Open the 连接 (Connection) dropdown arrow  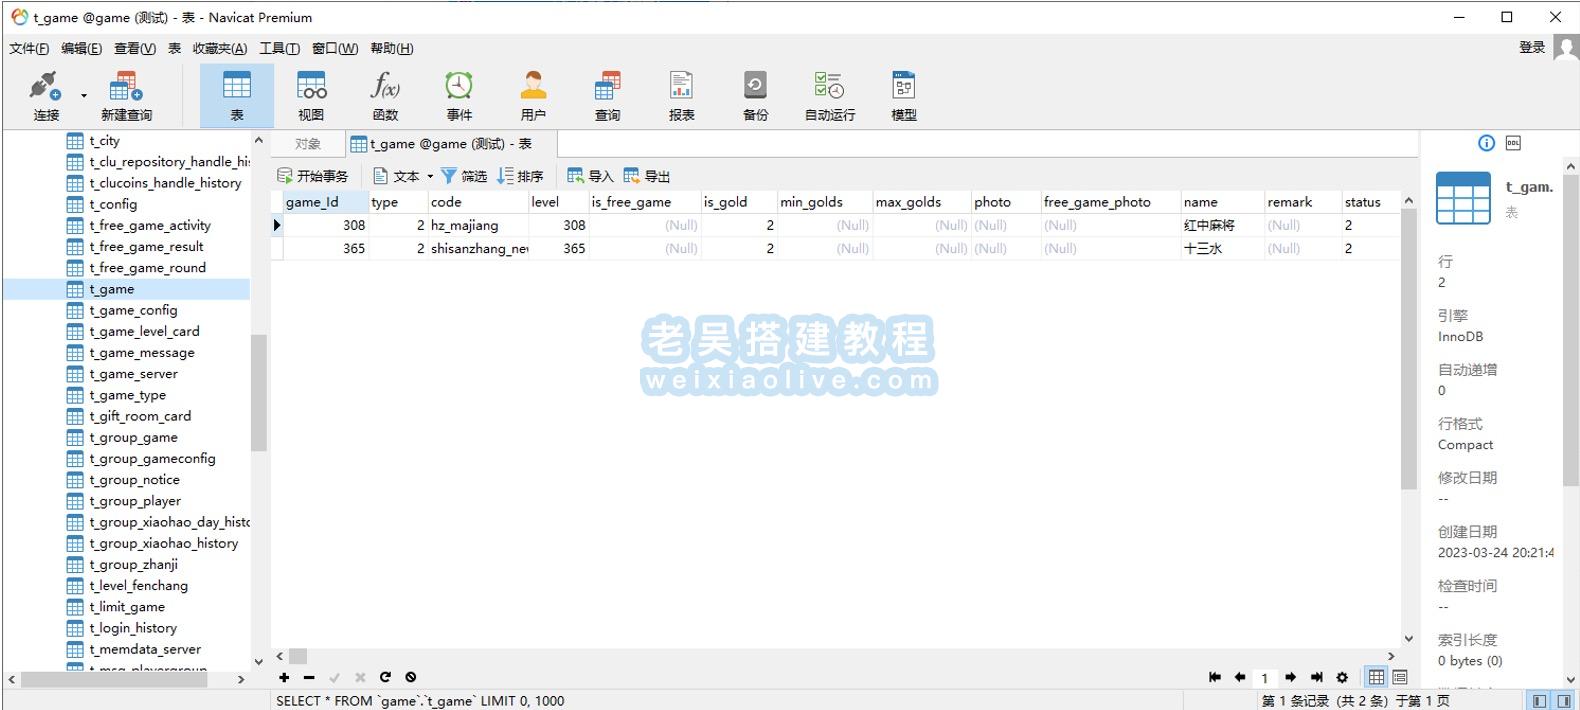point(84,96)
